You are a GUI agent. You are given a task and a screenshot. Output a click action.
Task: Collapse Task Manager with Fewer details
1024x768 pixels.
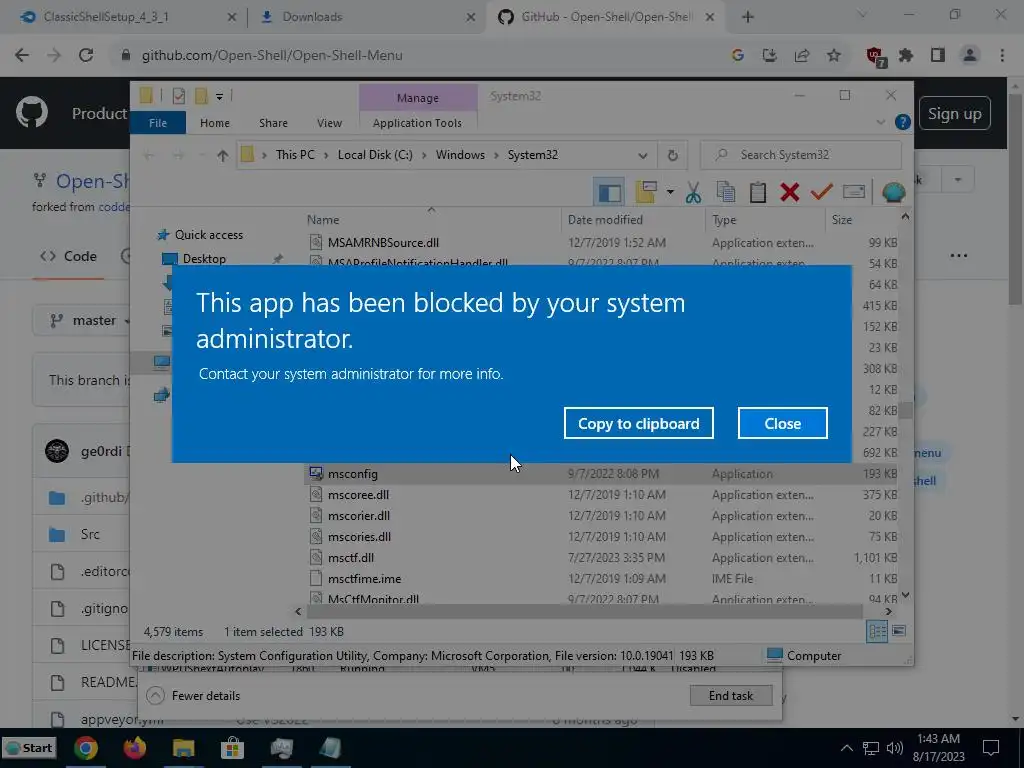pyautogui.click(x=193, y=696)
